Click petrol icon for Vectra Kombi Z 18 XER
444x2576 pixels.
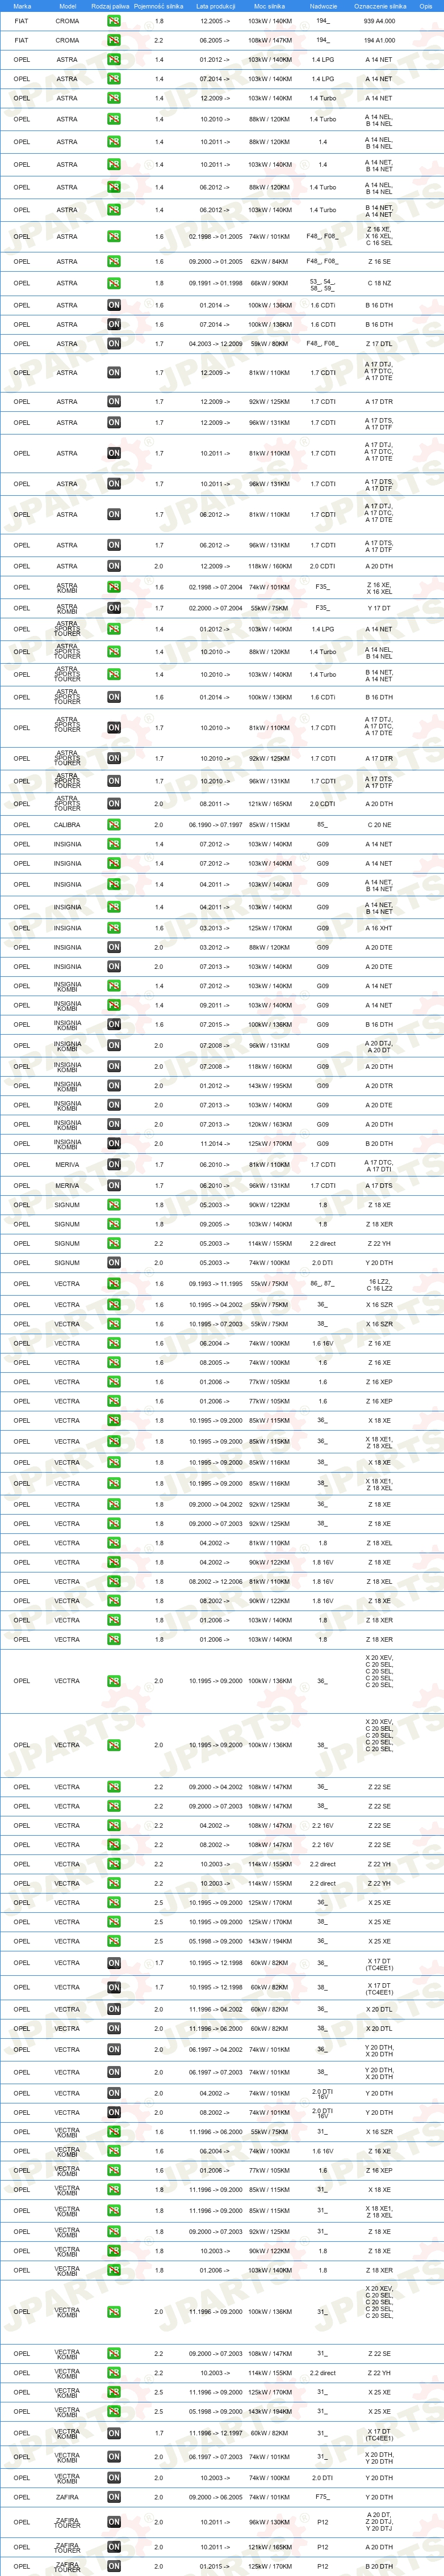(x=114, y=2270)
